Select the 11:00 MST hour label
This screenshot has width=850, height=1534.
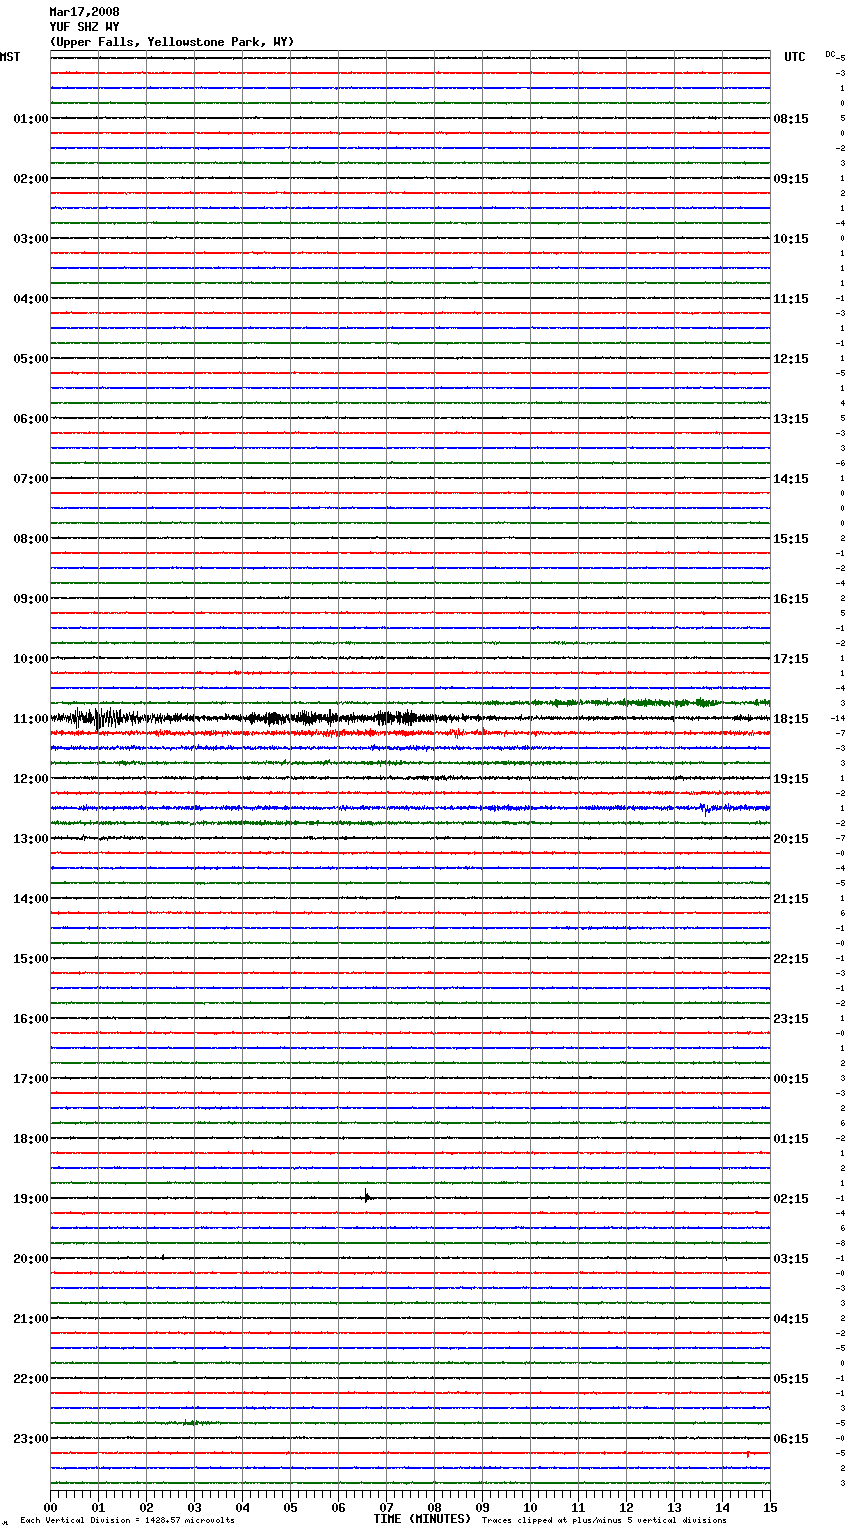click(x=31, y=719)
